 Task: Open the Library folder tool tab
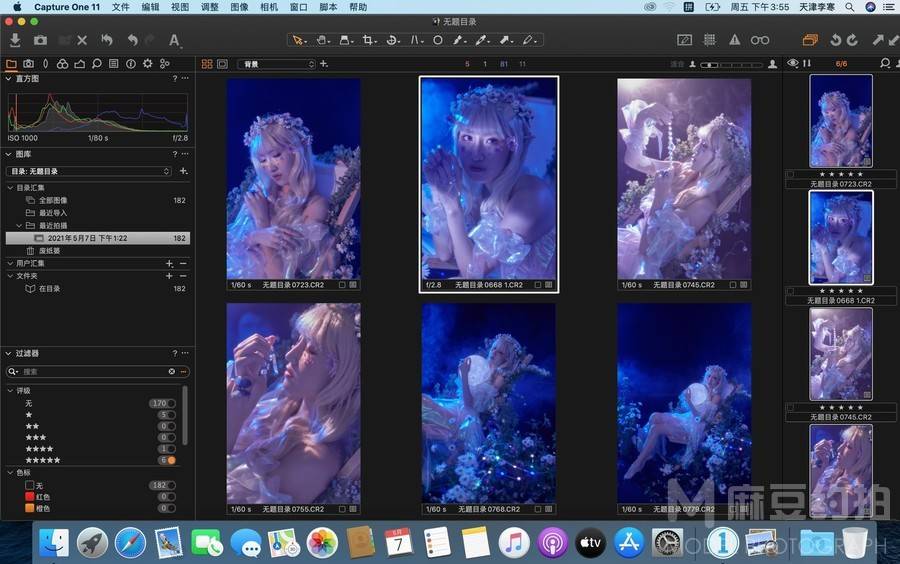[11, 64]
